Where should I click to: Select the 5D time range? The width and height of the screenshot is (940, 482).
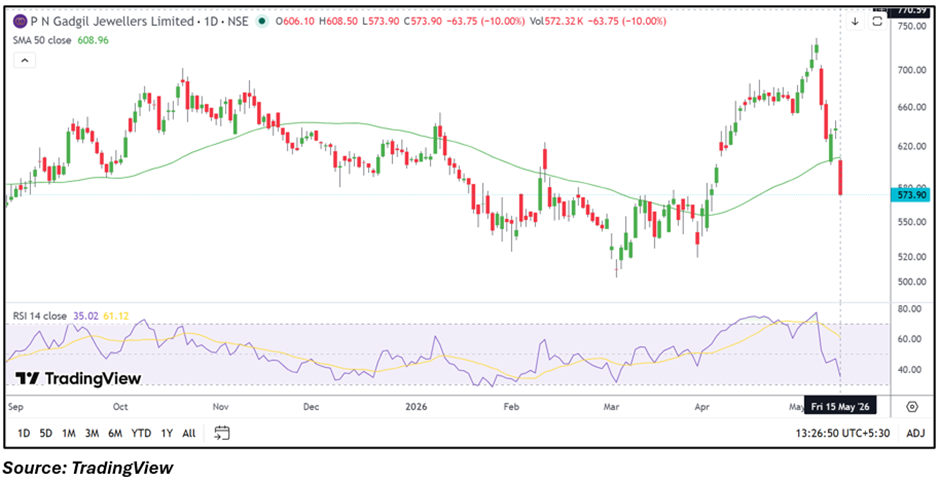pyautogui.click(x=46, y=433)
